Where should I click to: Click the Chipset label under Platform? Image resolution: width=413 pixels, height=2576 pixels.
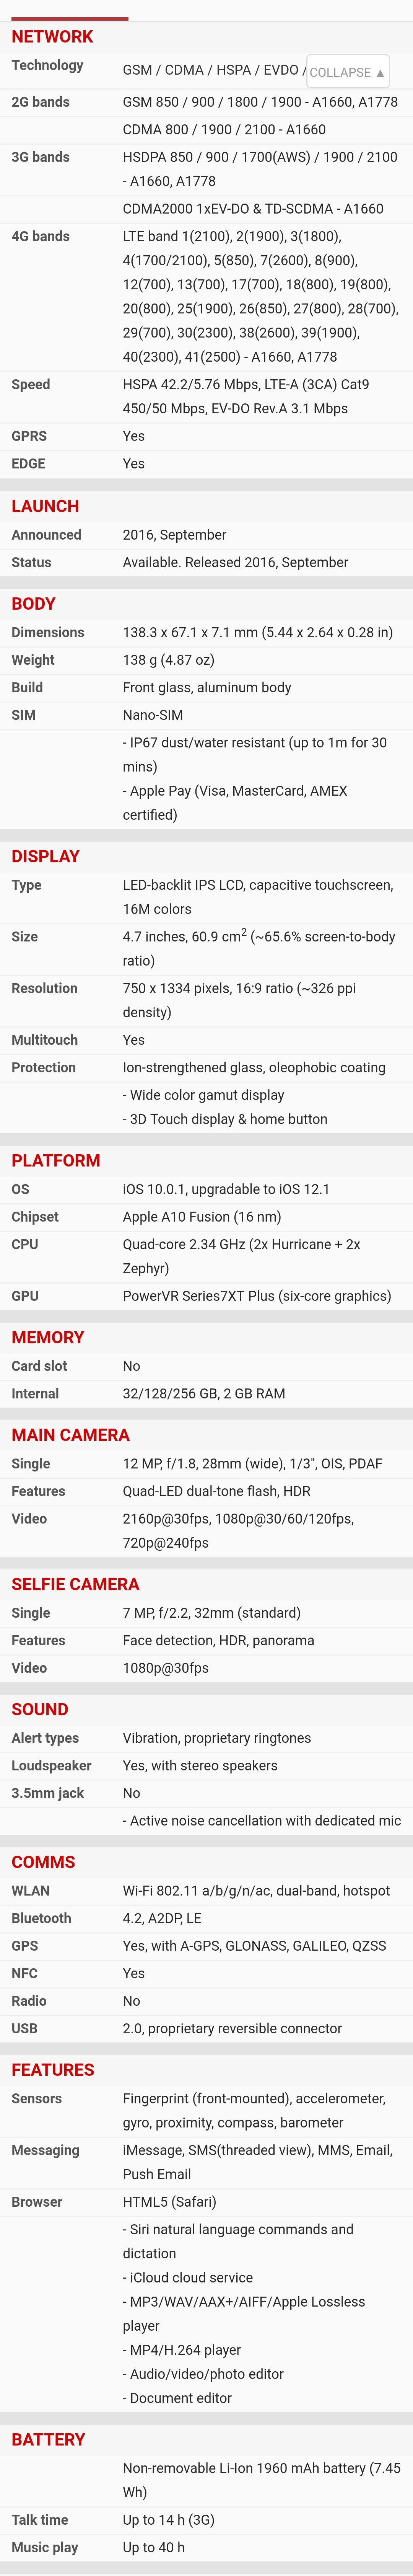[35, 1217]
